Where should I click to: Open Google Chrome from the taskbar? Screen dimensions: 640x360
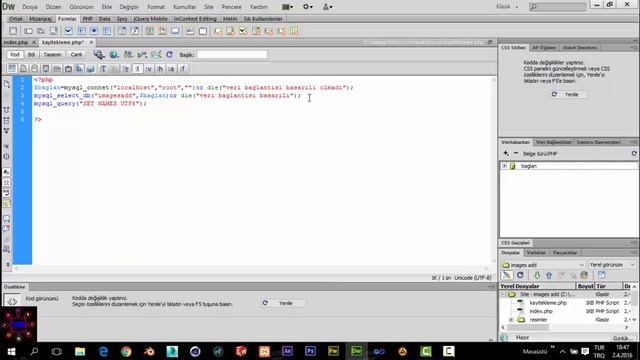coord(126,351)
